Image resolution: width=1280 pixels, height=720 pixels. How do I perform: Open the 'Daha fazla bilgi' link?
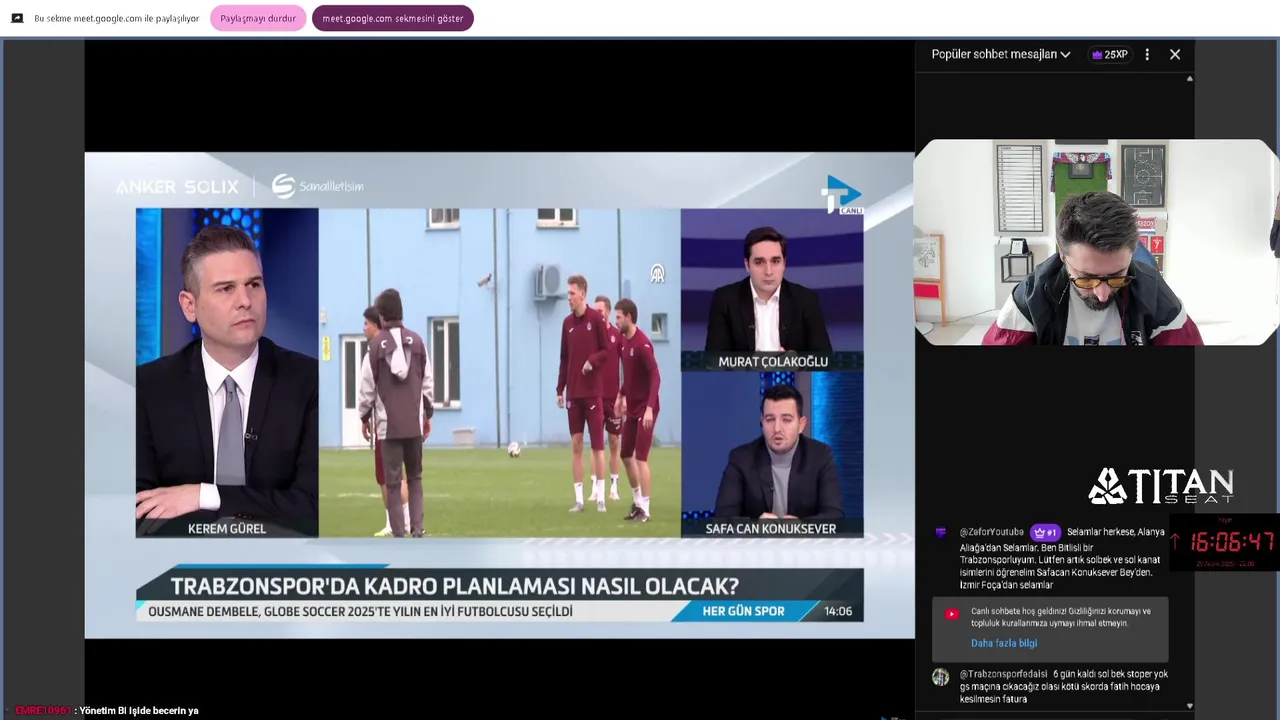pos(1003,643)
